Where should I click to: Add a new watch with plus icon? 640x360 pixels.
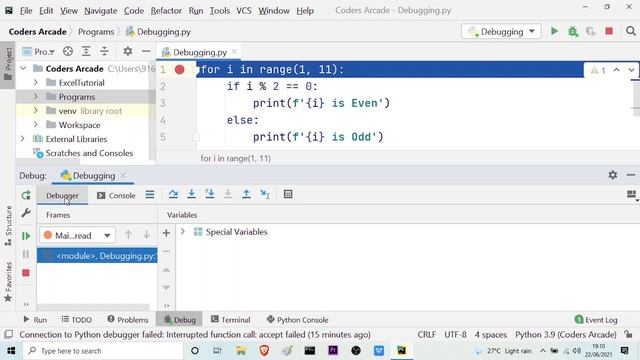coord(166,233)
